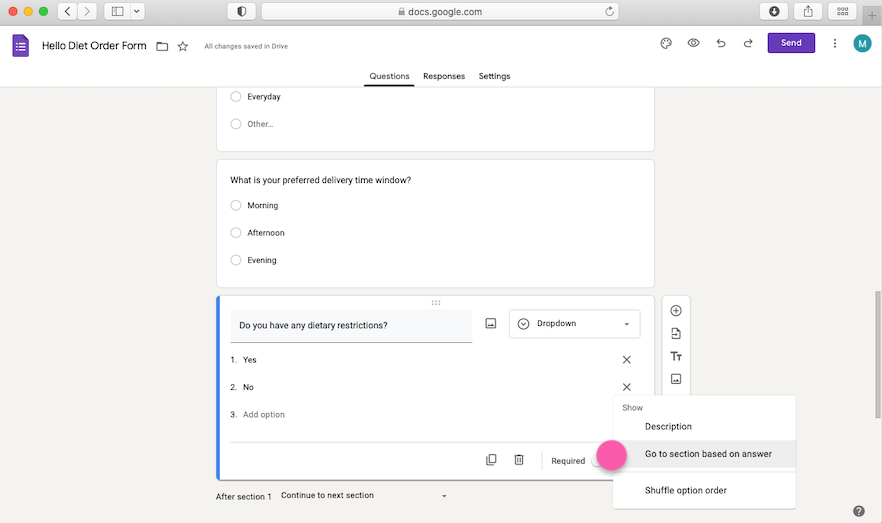Open the customize theme palette icon
882x523 pixels.
[x=666, y=43]
